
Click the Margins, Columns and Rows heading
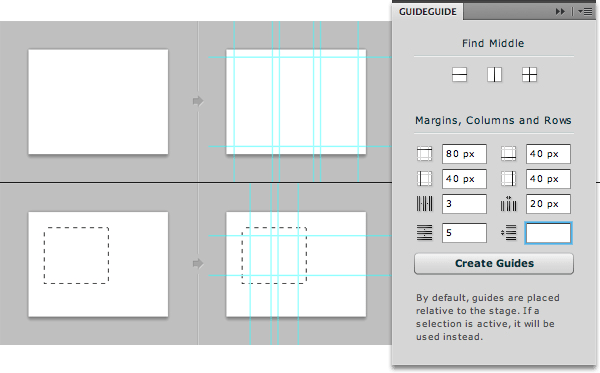coord(493,121)
